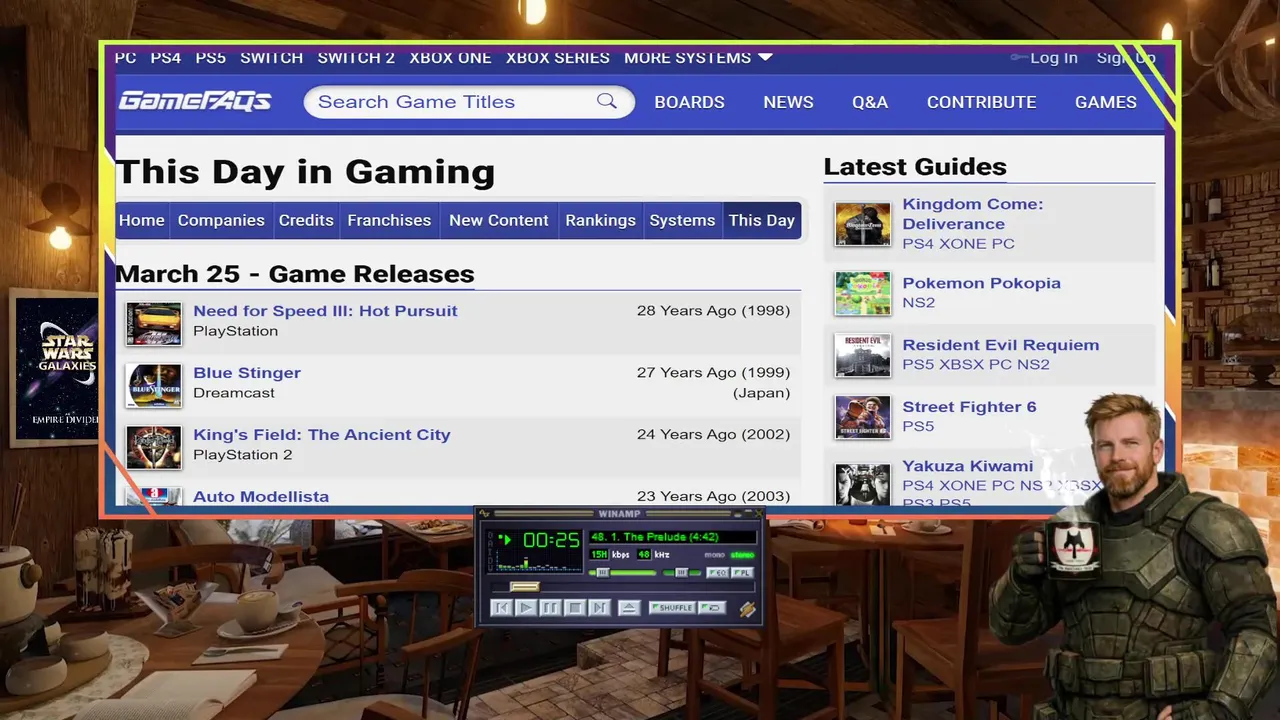This screenshot has width=1280, height=720.
Task: Toggle Winamp equalizer (EQ) window
Action: [717, 572]
